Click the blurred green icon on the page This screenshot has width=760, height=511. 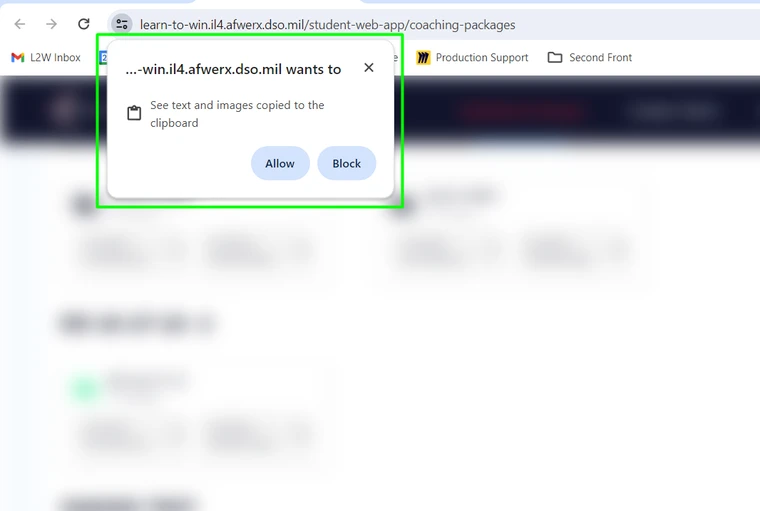[x=85, y=388]
